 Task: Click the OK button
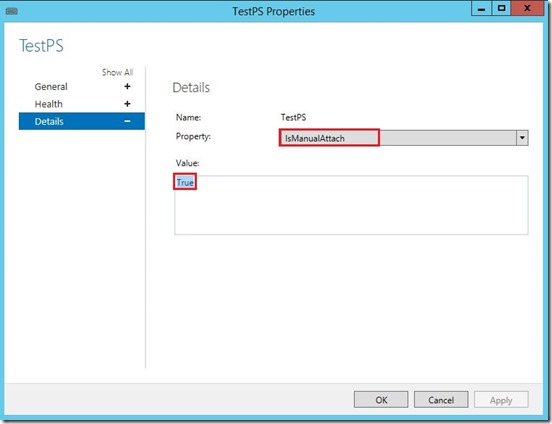click(x=381, y=400)
